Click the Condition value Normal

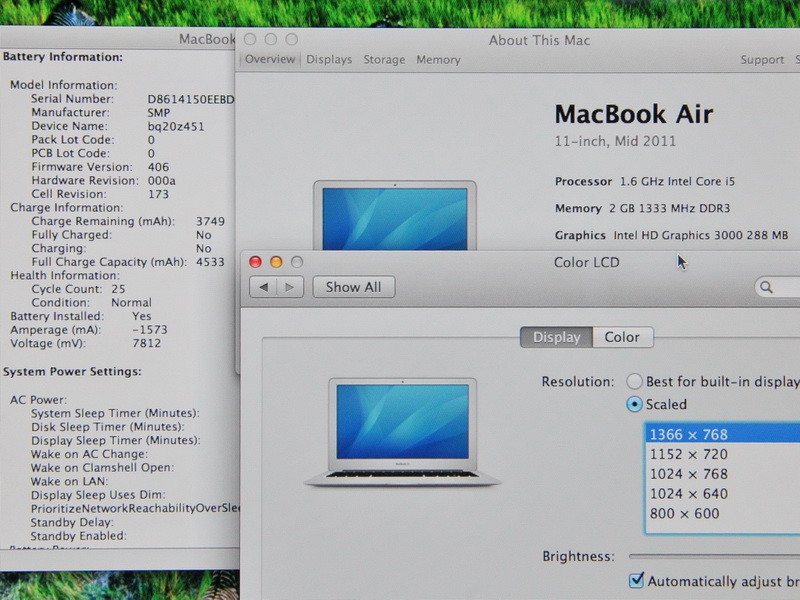pos(132,303)
